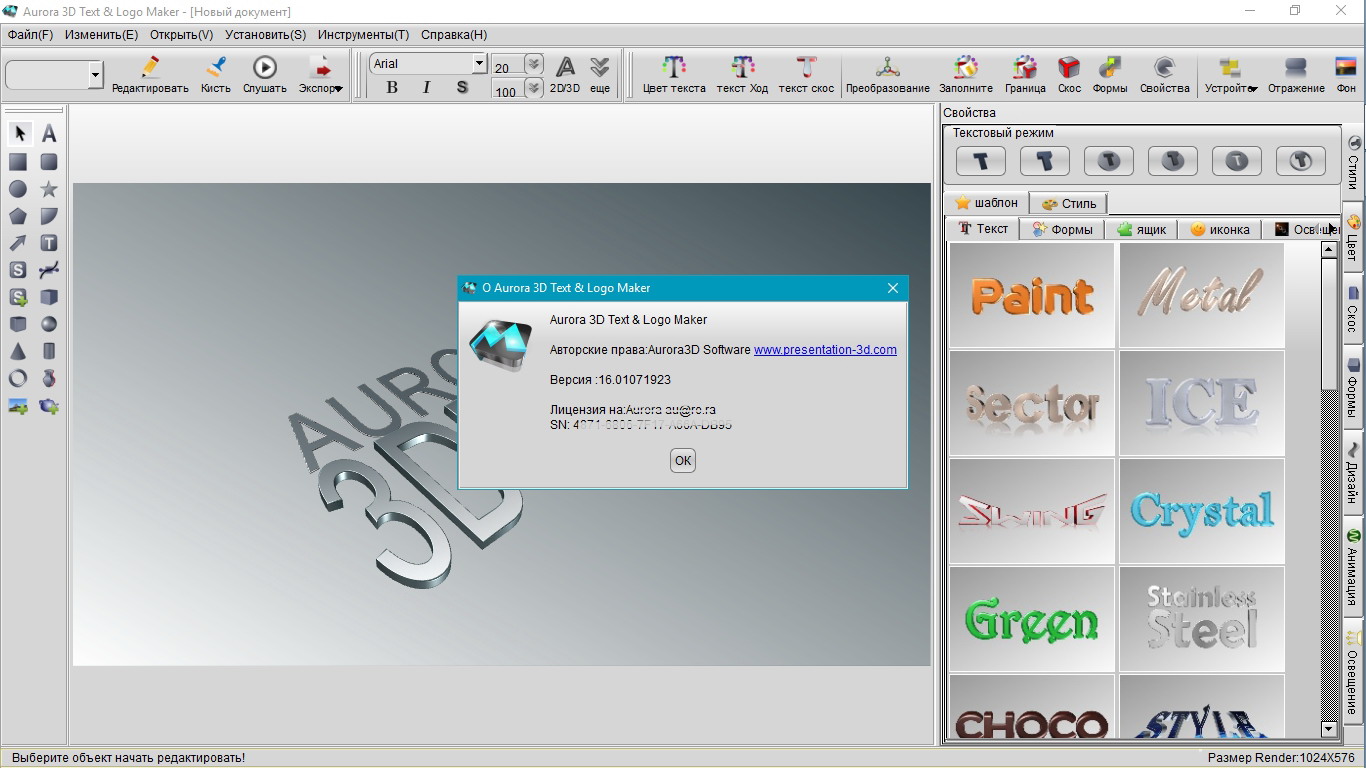Open the Формы shapes toolbar tool
This screenshot has width=1366, height=768.
click(1110, 75)
